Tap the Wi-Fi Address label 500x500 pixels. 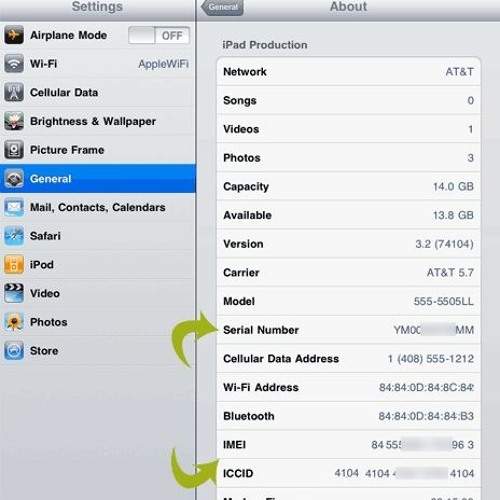pos(261,387)
